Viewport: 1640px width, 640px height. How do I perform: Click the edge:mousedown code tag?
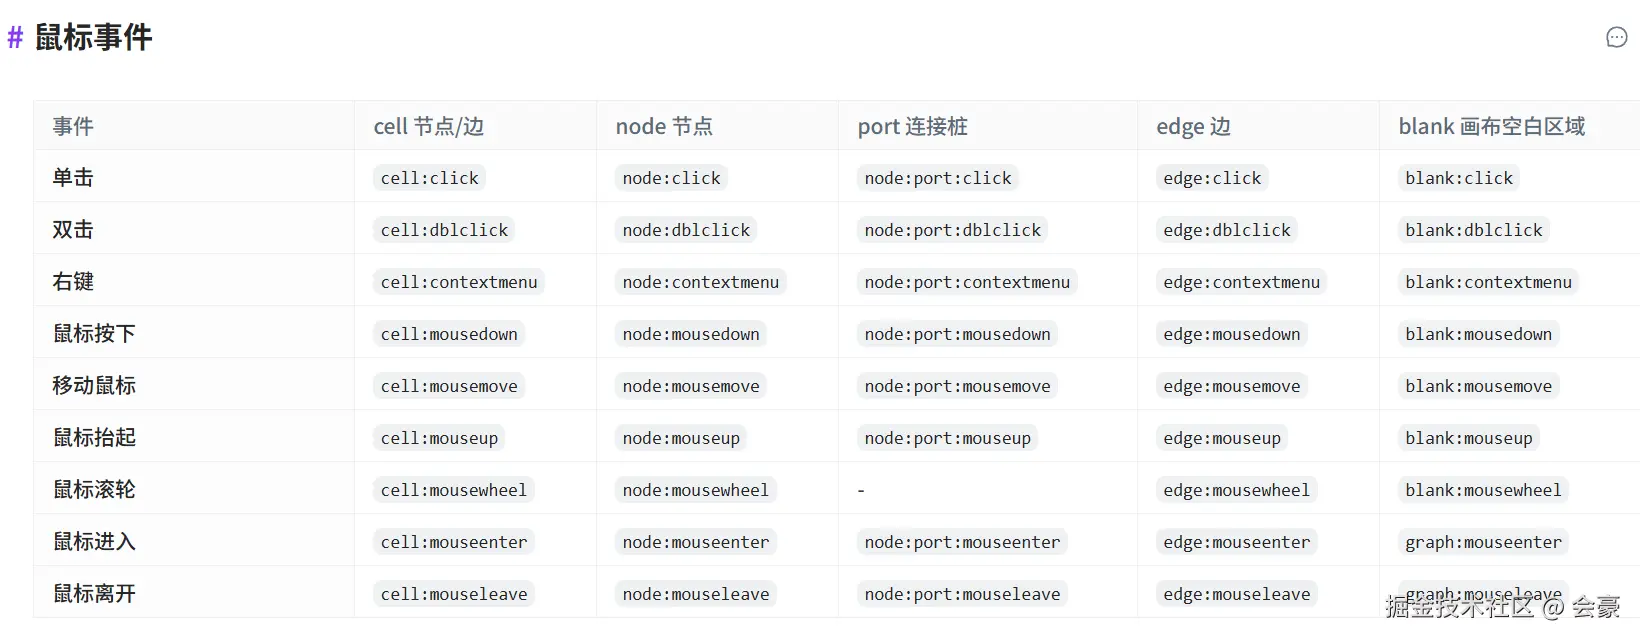(x=1232, y=334)
